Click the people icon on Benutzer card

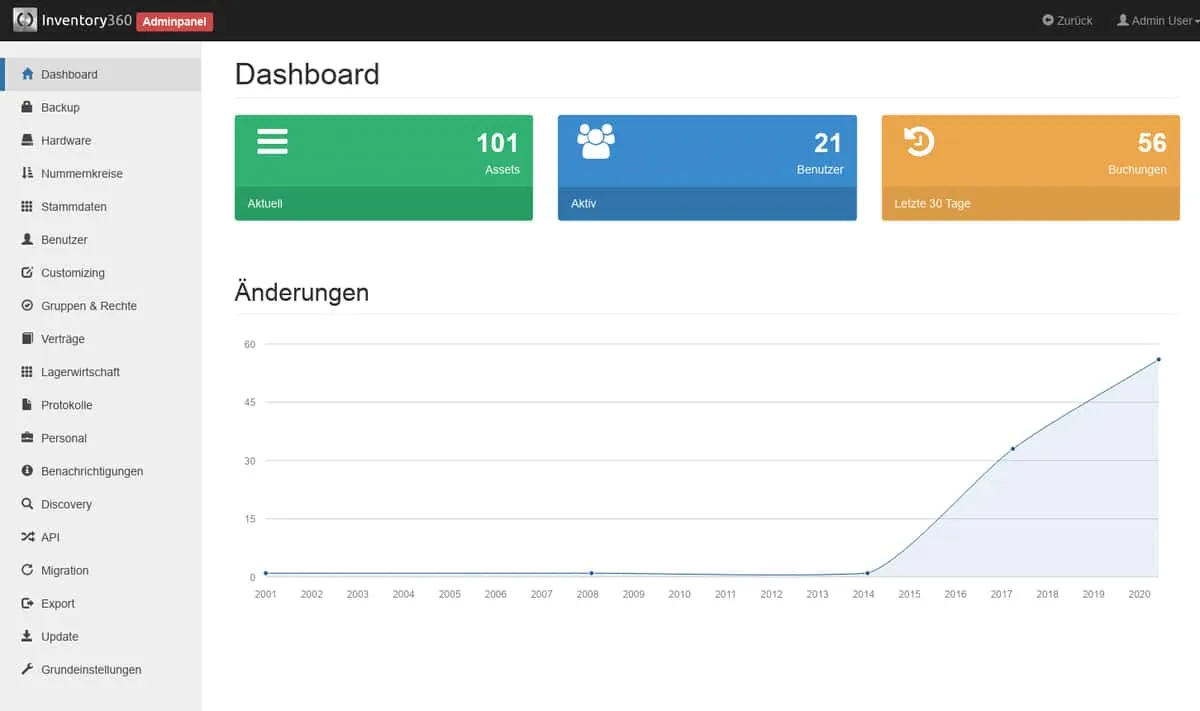(596, 141)
